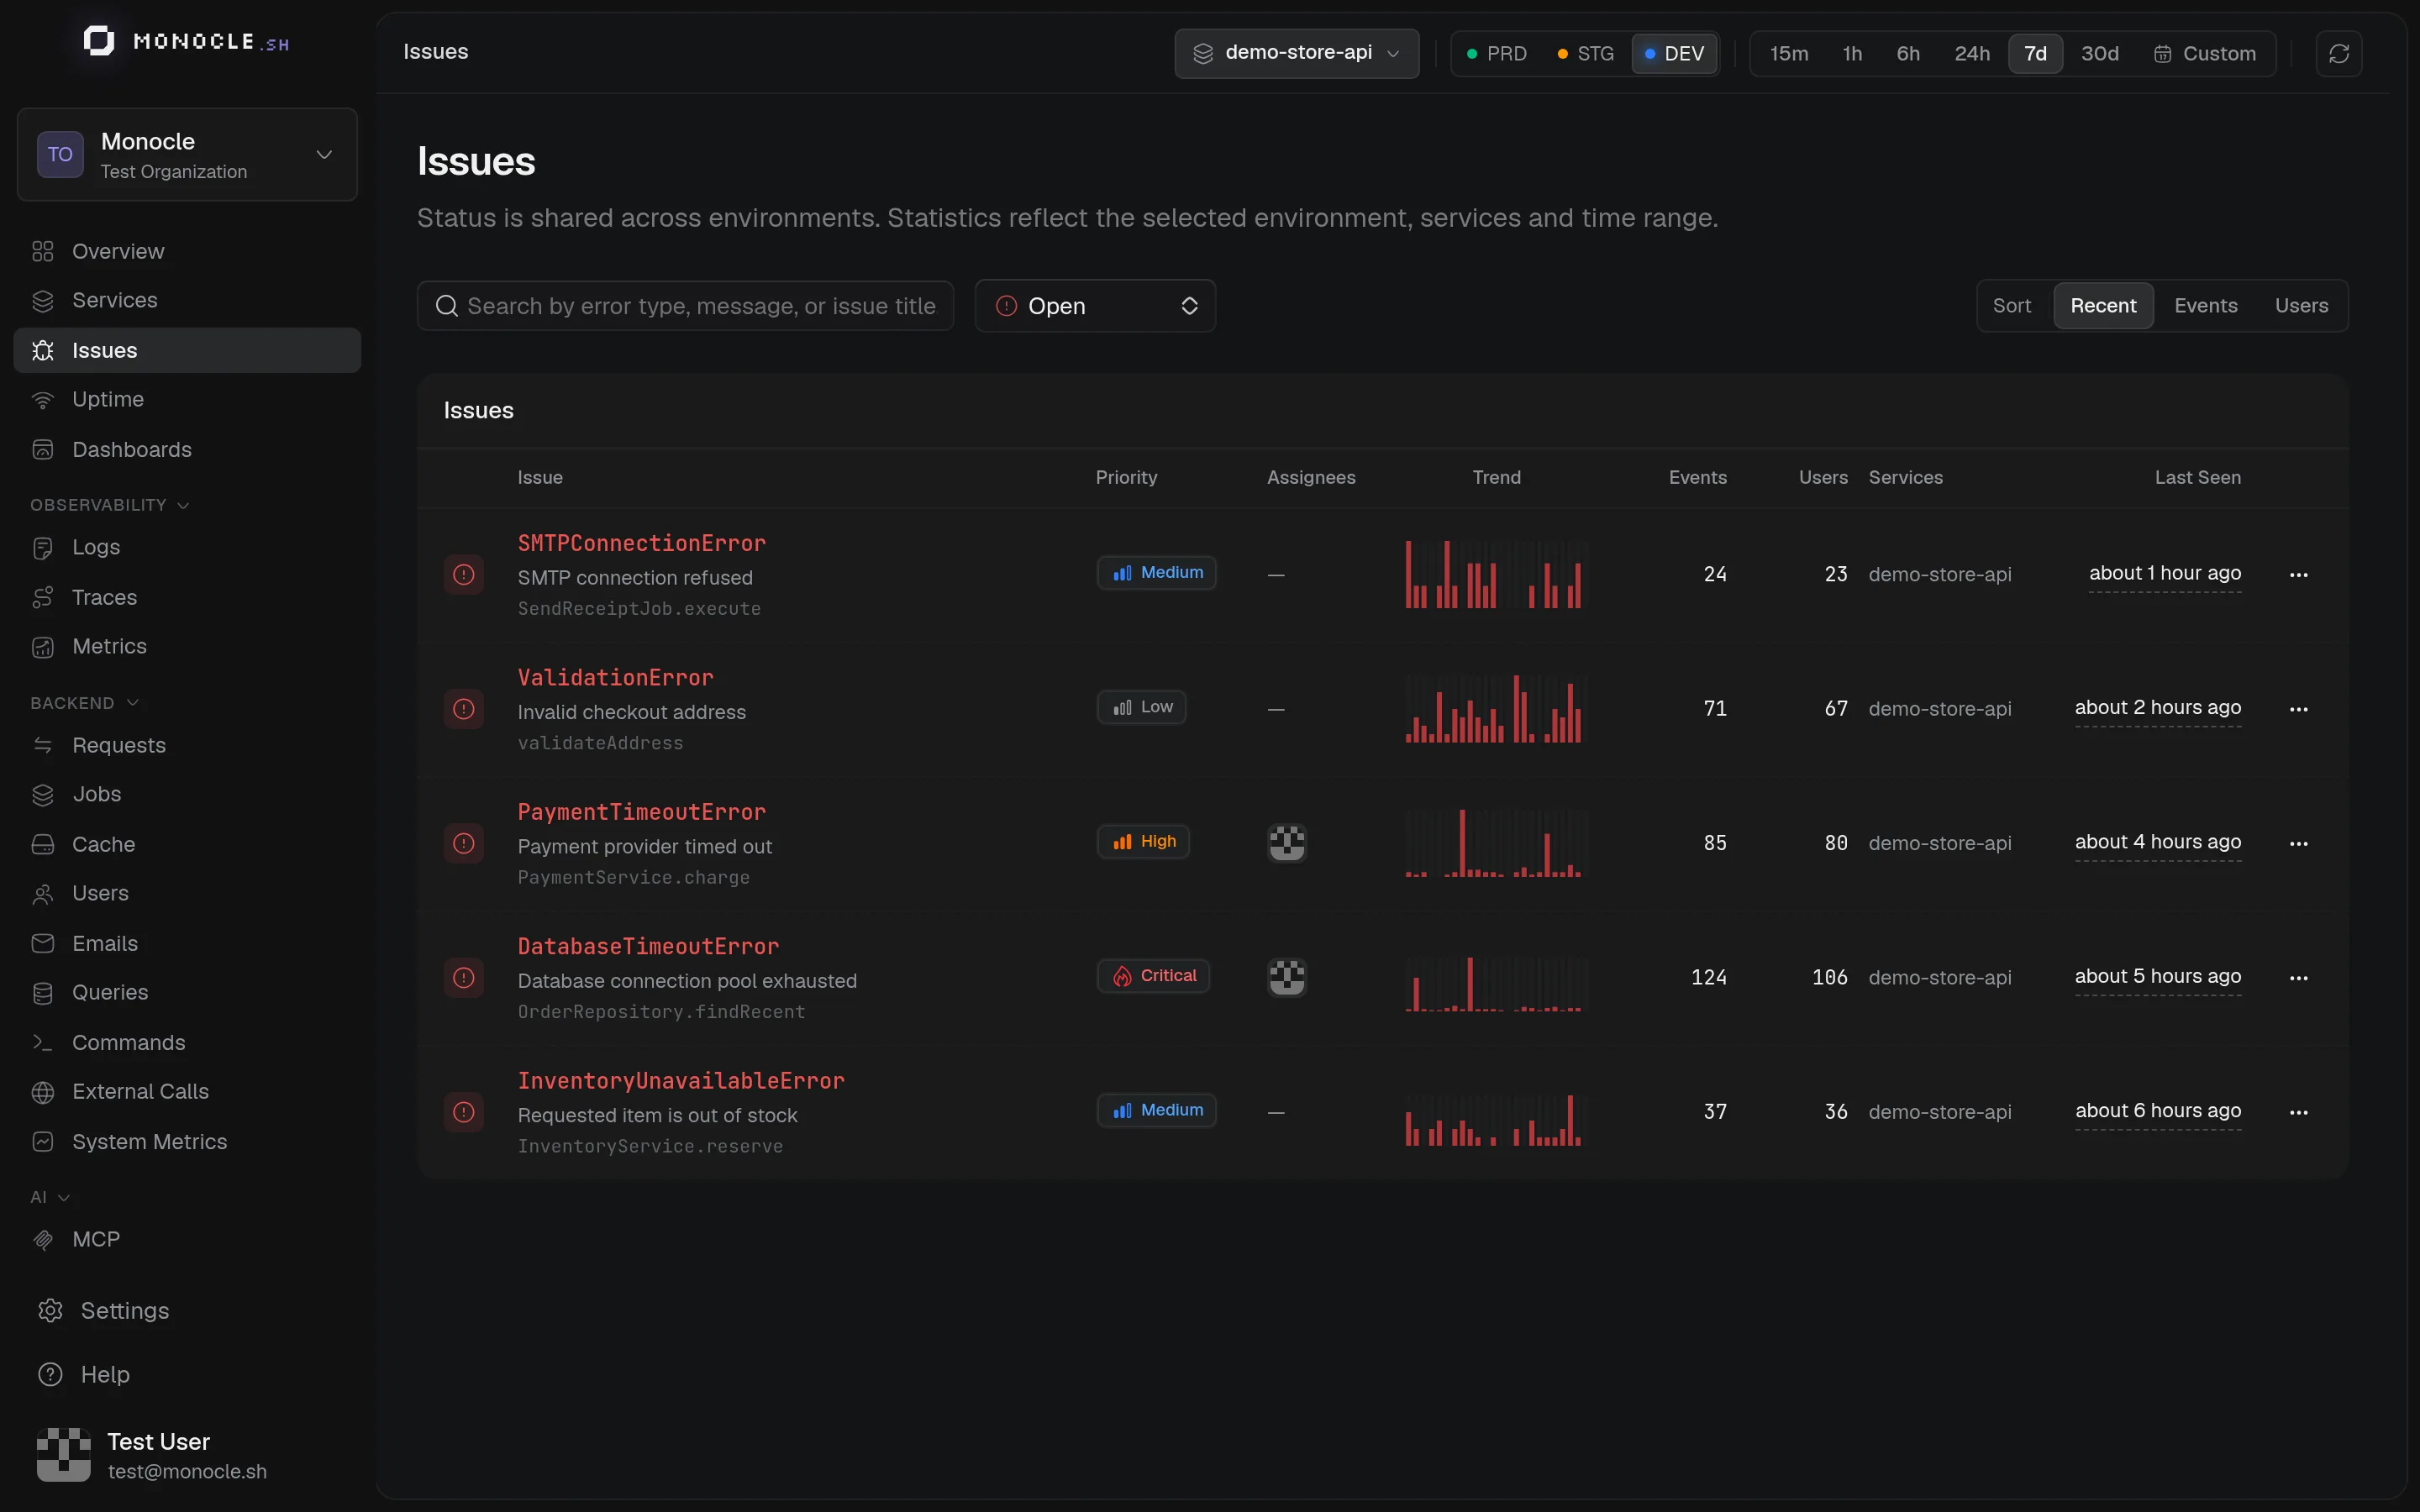Click 'about 4 hours ago' timestamp
The height and width of the screenshot is (1512, 2420).
(x=2157, y=842)
